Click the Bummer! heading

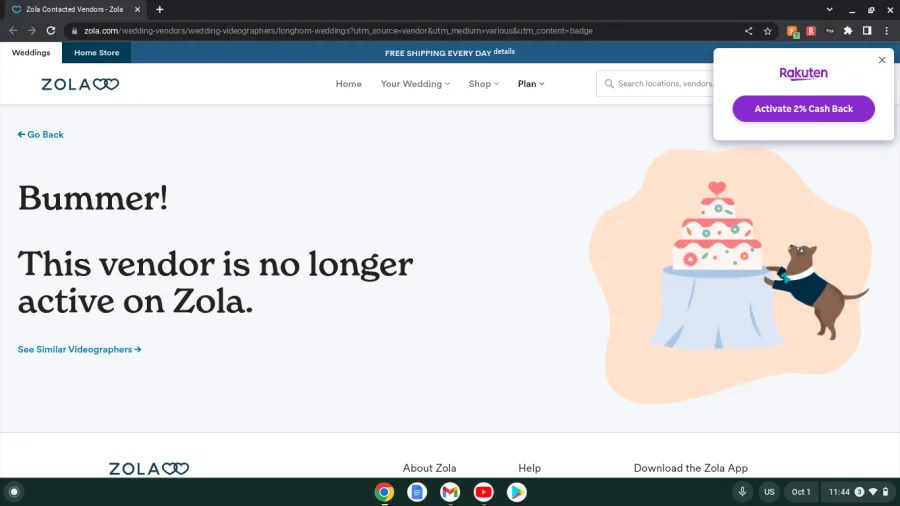(x=93, y=198)
